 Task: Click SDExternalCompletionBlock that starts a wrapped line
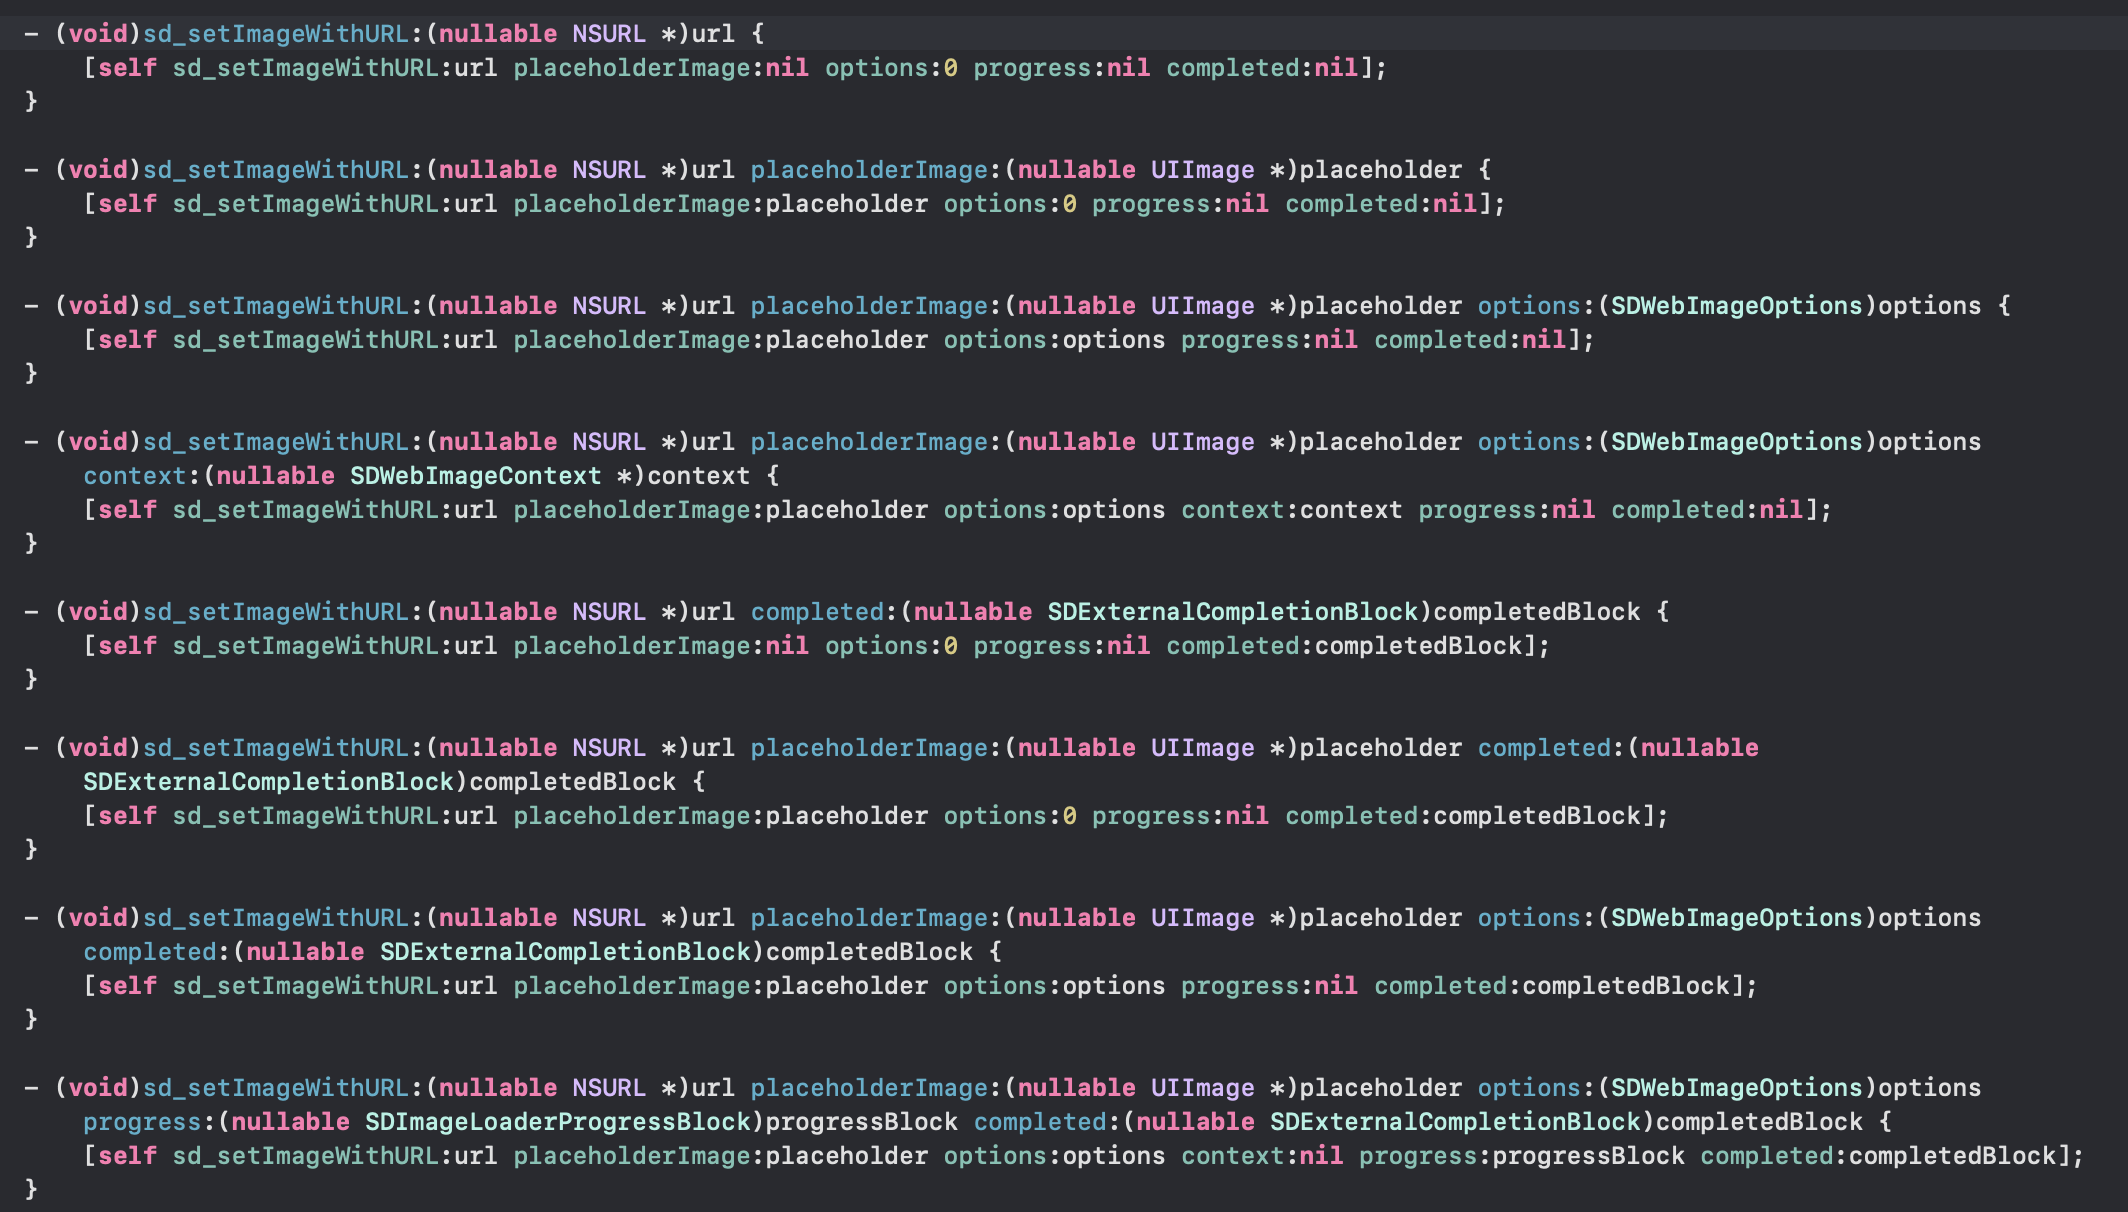[268, 782]
